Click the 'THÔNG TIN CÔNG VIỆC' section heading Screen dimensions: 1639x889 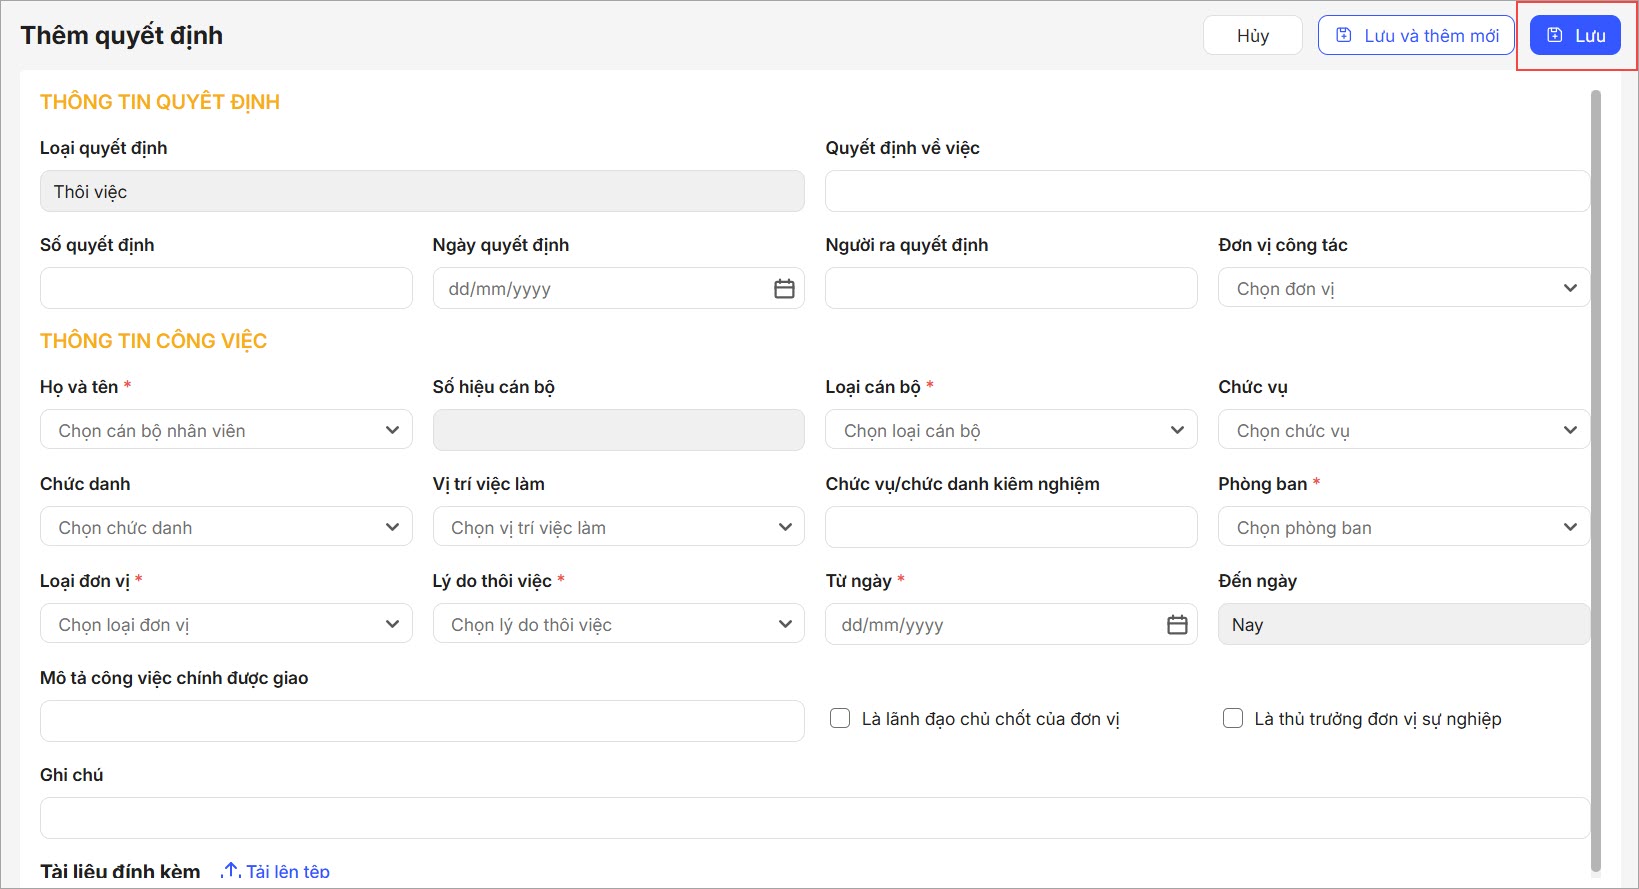tap(153, 341)
